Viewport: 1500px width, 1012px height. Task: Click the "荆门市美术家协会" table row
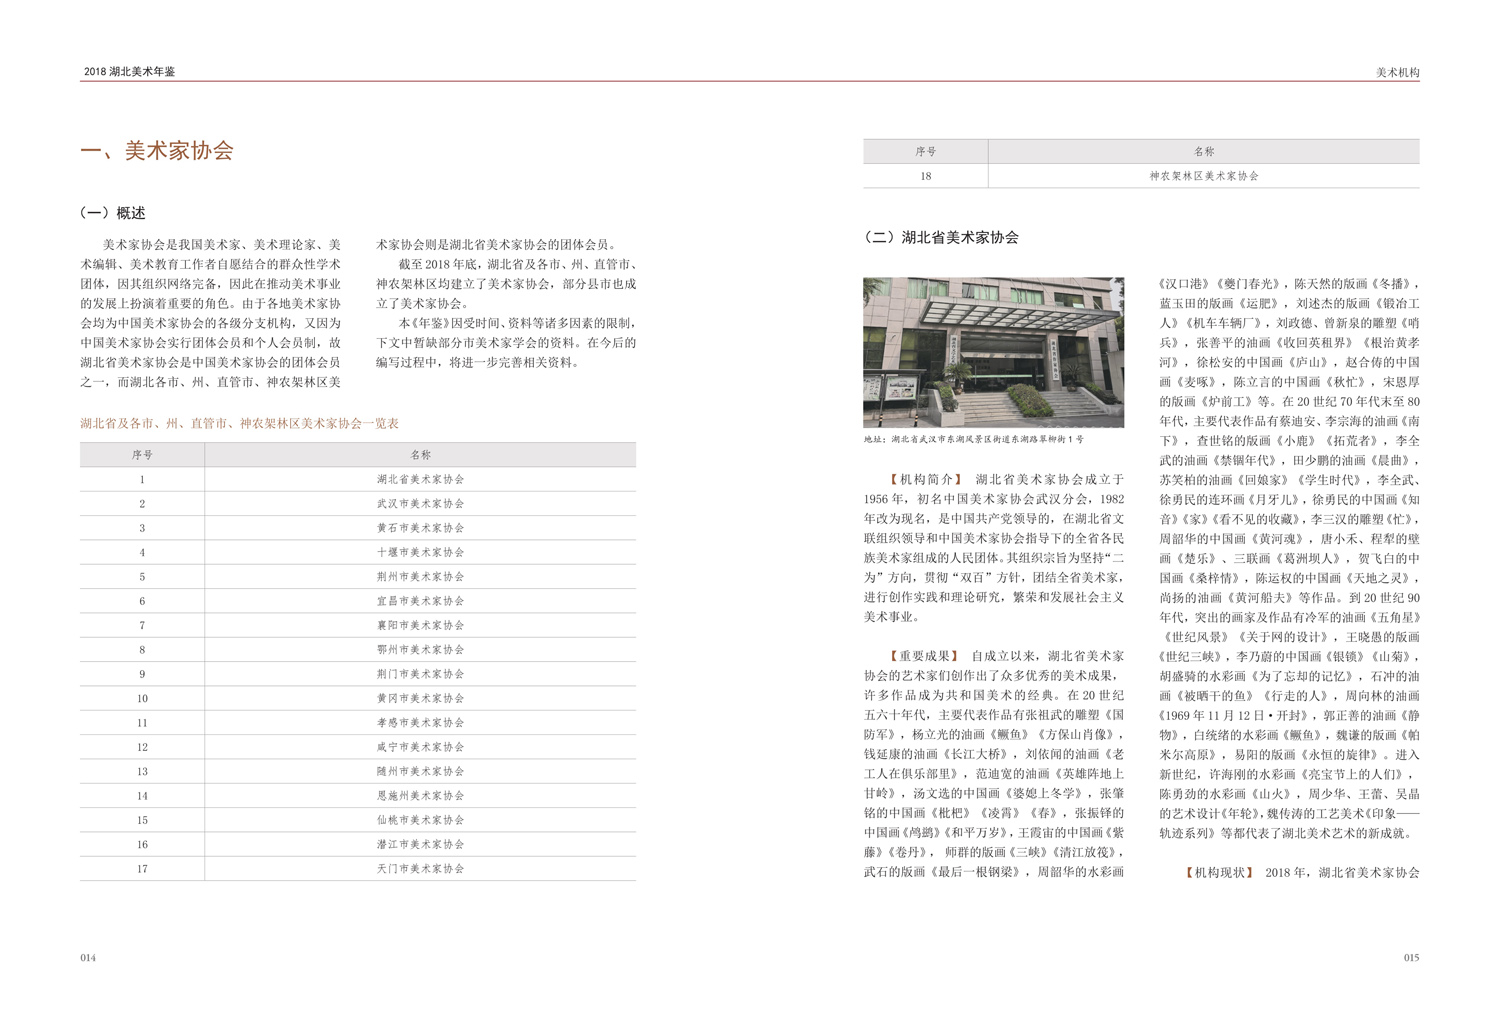click(x=358, y=674)
